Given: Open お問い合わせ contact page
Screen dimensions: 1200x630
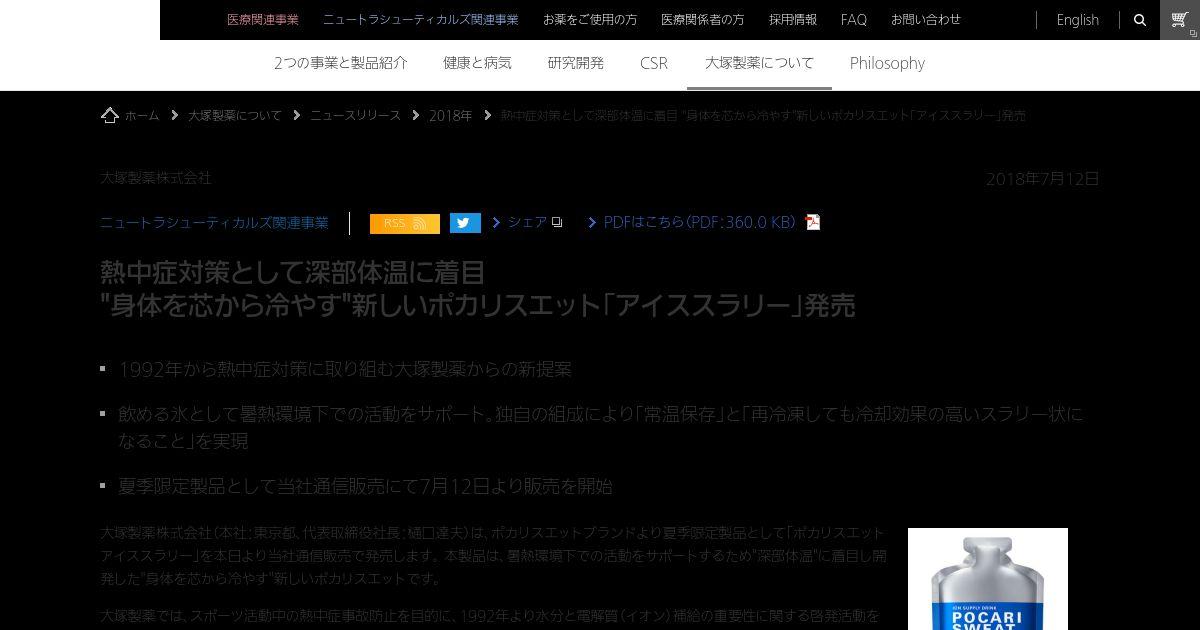Looking at the screenshot, I should coord(926,19).
